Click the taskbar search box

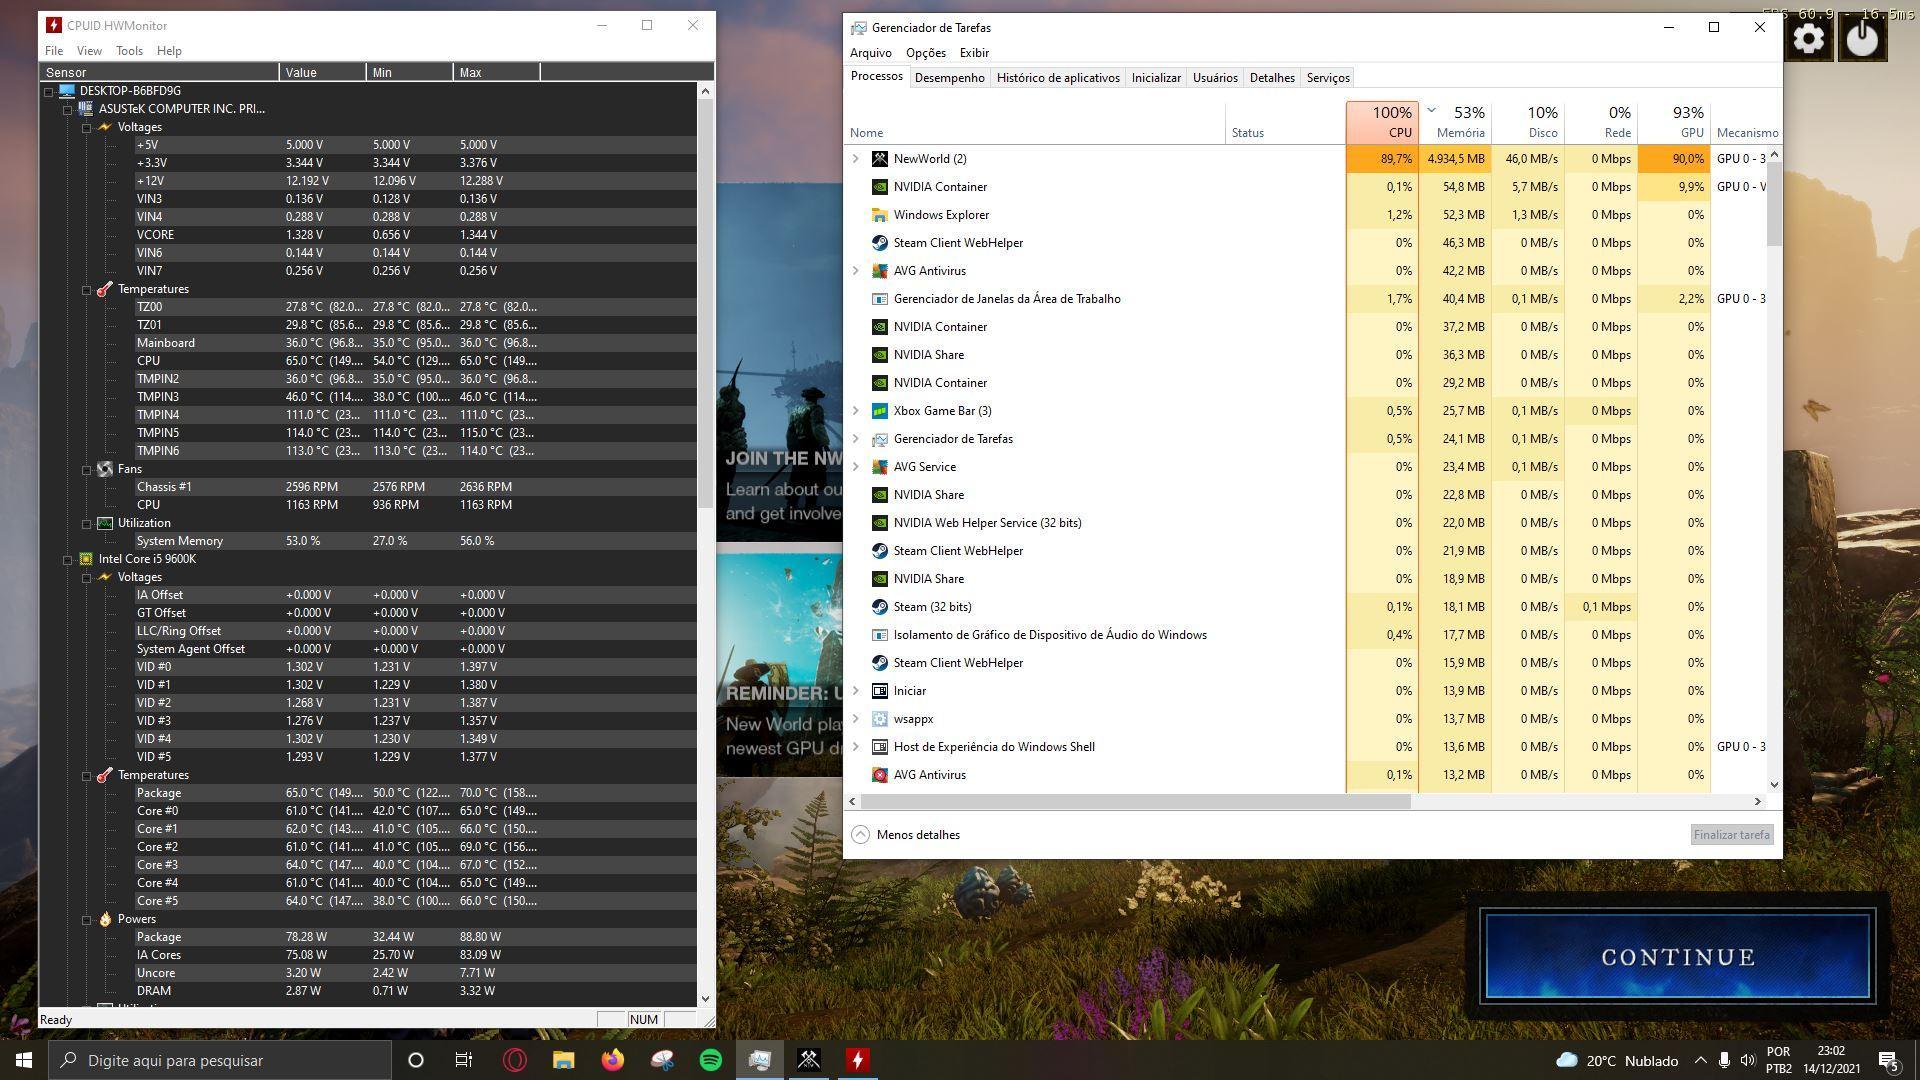[x=220, y=1060]
